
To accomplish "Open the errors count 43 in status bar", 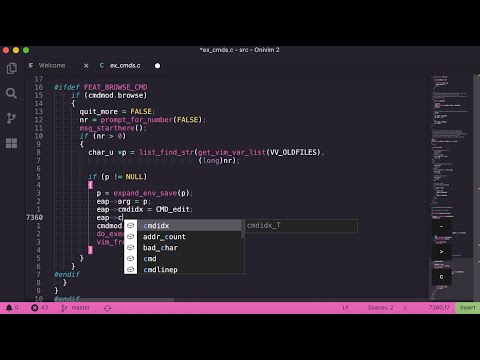I will (x=40, y=308).
